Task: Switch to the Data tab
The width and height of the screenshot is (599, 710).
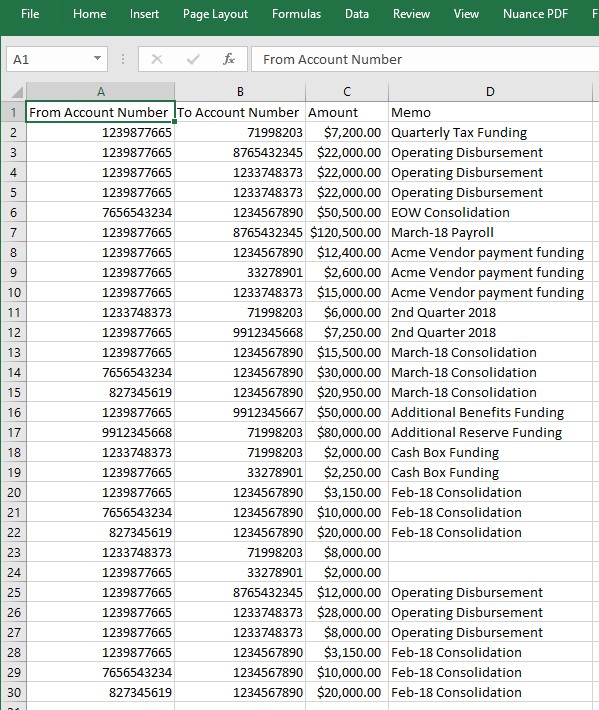Action: click(357, 14)
